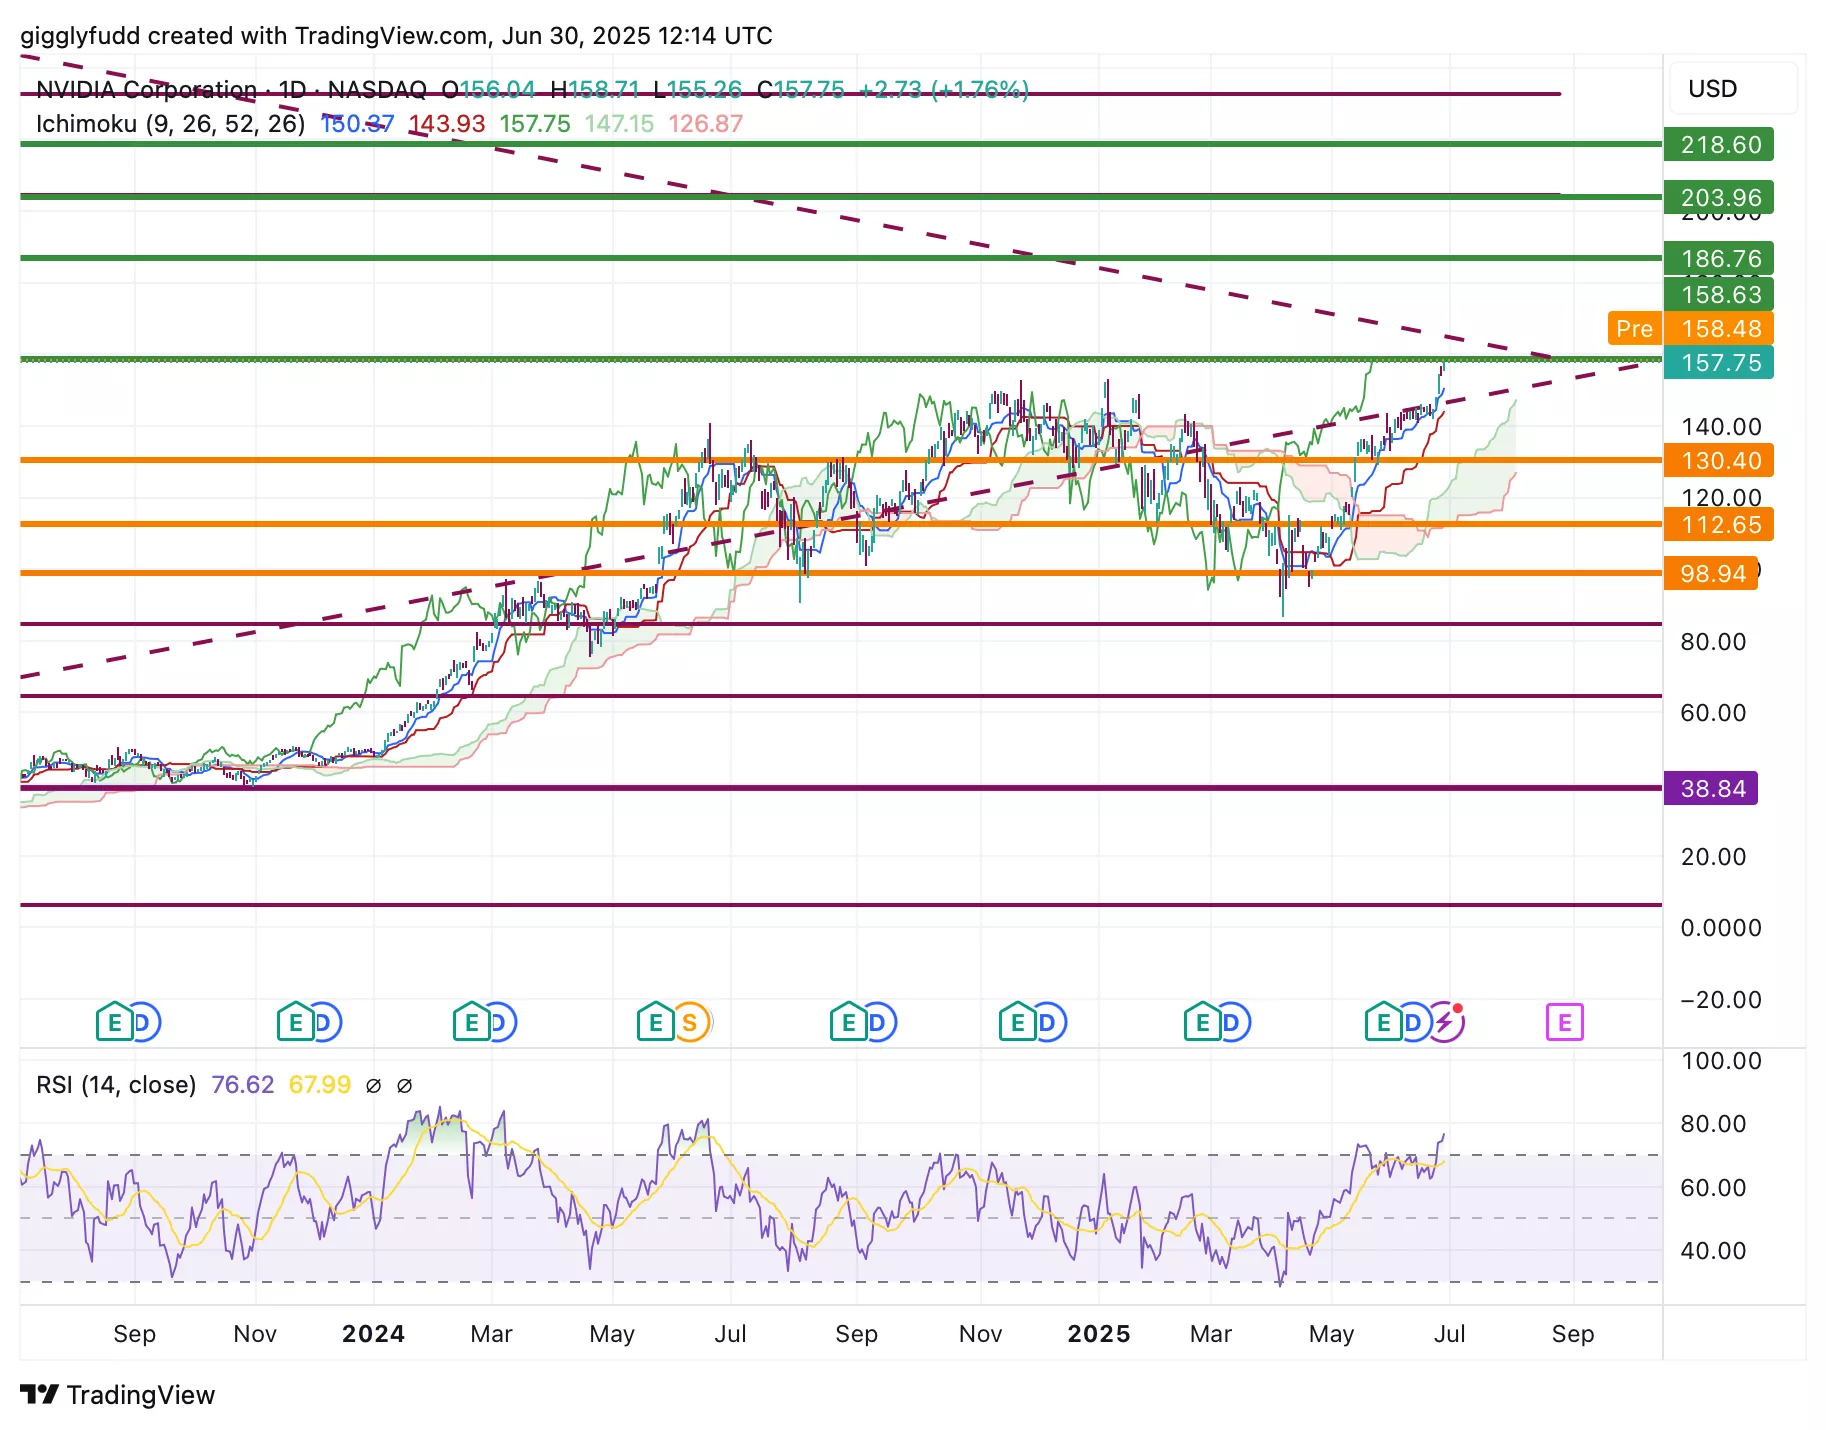
Task: Select the RSI (14, close) indicator legend
Action: click(x=116, y=1085)
